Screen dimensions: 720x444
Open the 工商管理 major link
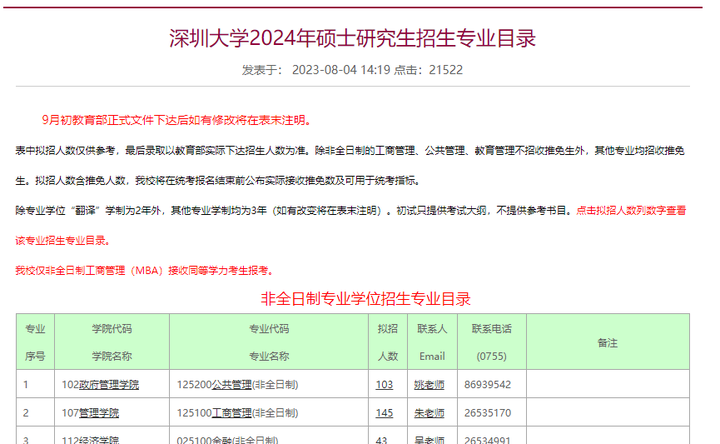click(231, 413)
